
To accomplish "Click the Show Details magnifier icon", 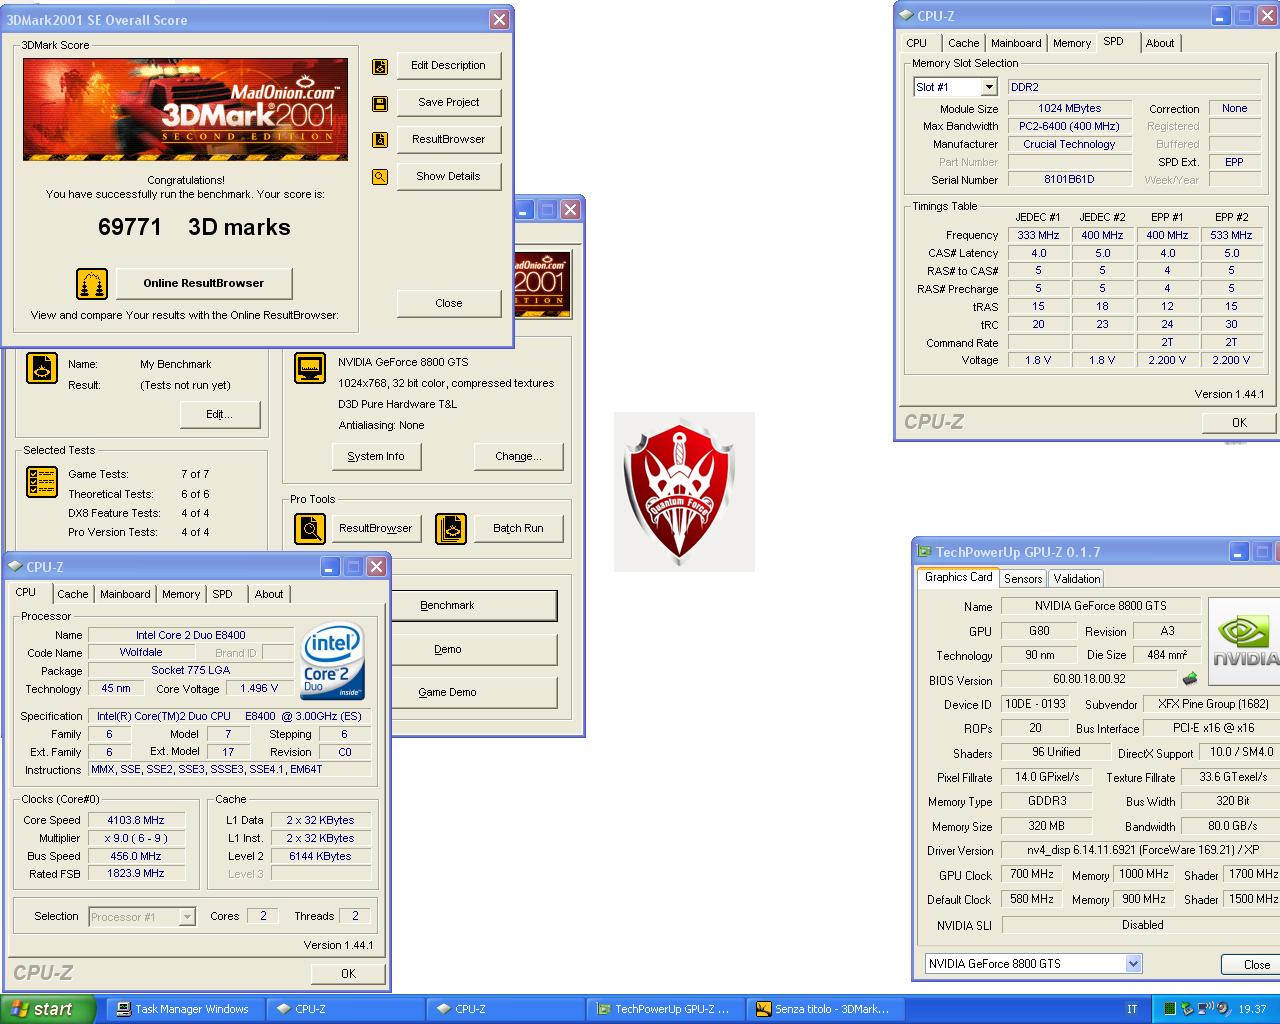I will (x=380, y=177).
